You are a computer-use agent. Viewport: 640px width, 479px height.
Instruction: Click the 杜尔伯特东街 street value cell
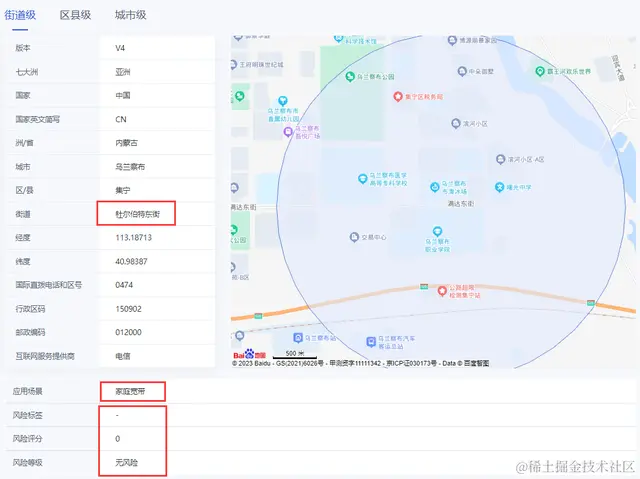pyautogui.click(x=138, y=214)
